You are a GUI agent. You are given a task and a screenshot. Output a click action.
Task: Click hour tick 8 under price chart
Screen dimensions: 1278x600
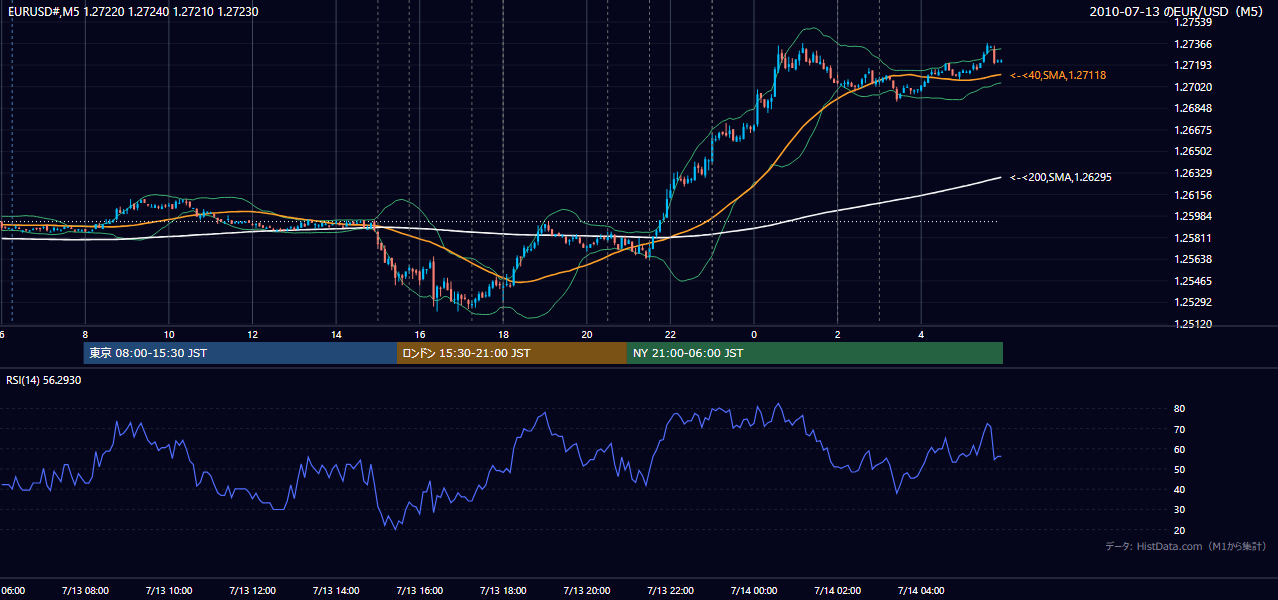pos(85,335)
